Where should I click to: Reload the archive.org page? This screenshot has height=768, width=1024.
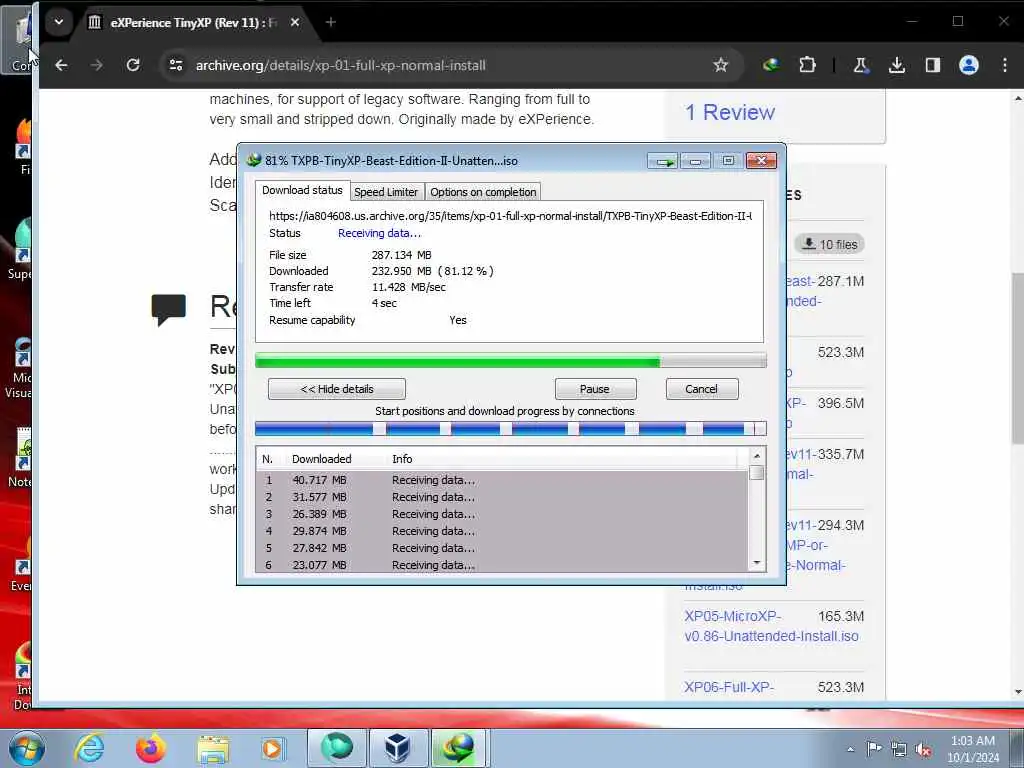[133, 65]
